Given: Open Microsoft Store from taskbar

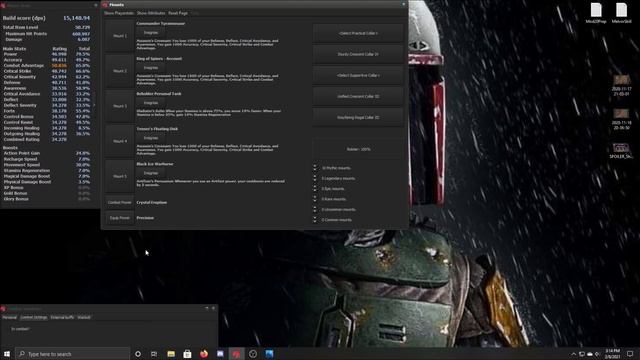Looking at the screenshot, I should (x=187, y=354).
